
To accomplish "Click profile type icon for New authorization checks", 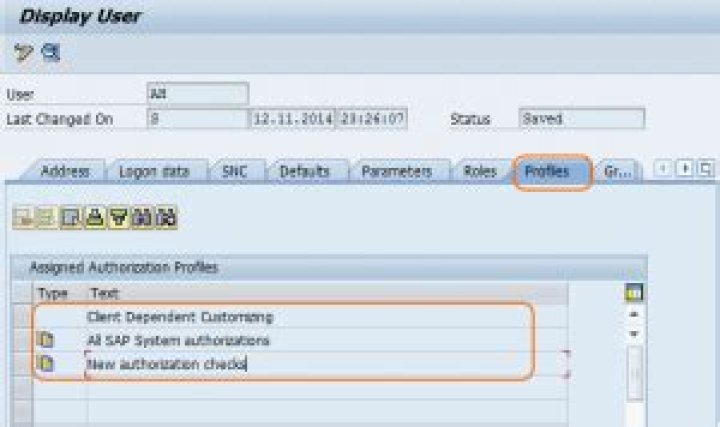I will tap(46, 365).
